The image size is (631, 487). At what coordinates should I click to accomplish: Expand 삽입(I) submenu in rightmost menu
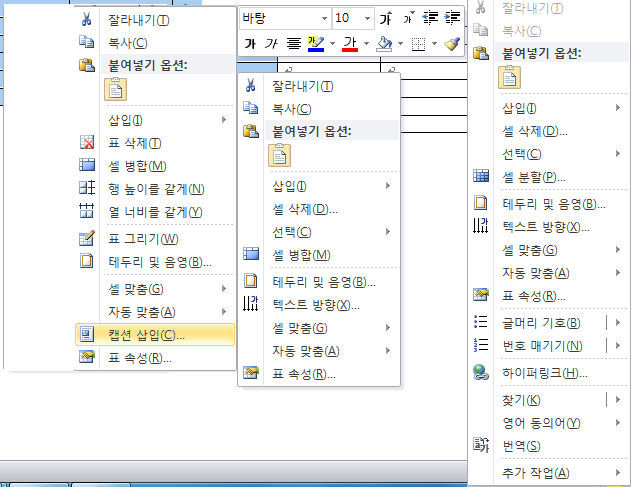tap(549, 108)
